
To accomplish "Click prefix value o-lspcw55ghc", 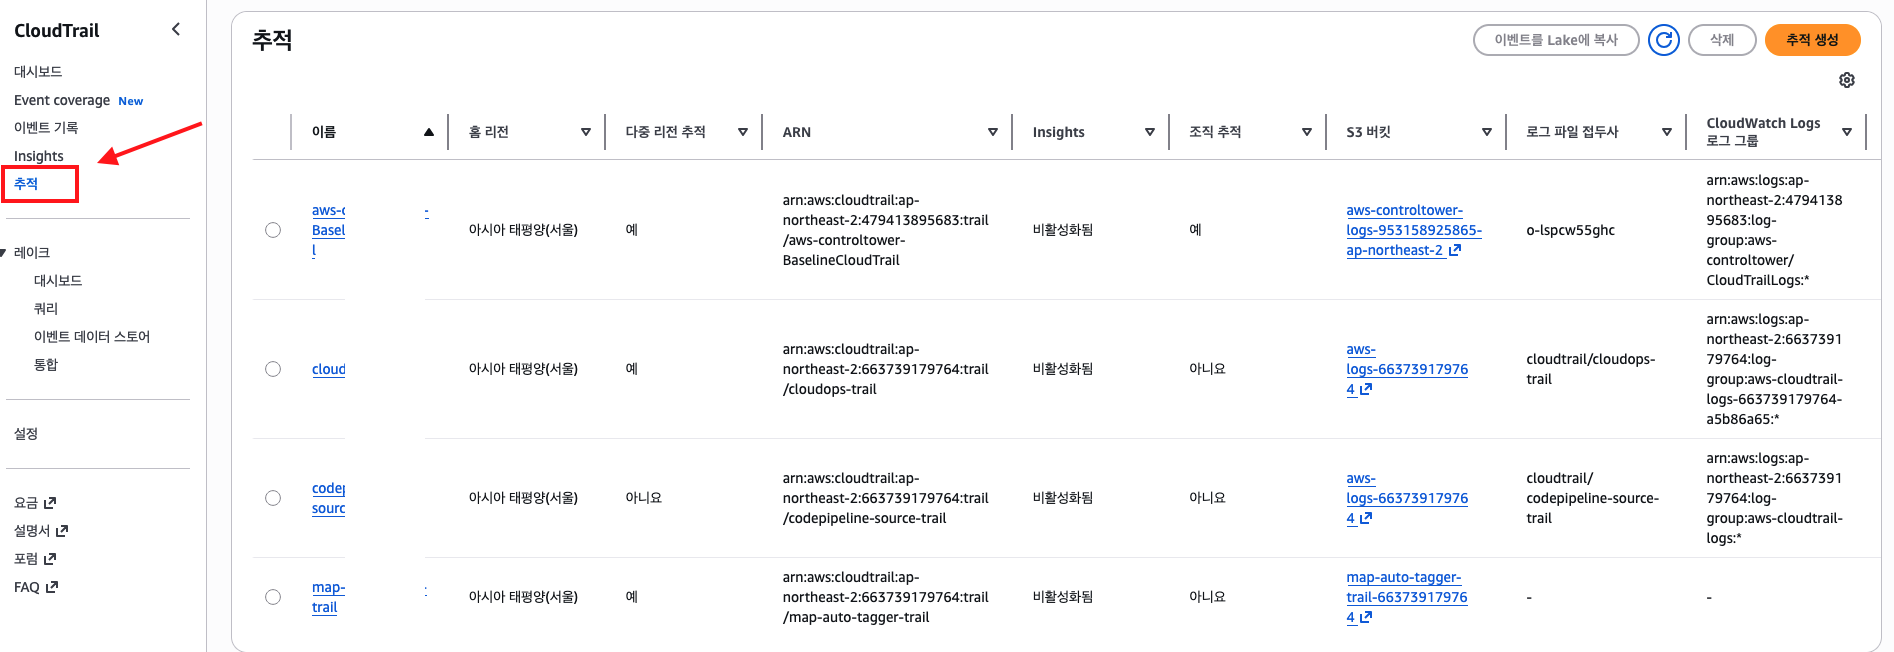I will (x=1570, y=230).
